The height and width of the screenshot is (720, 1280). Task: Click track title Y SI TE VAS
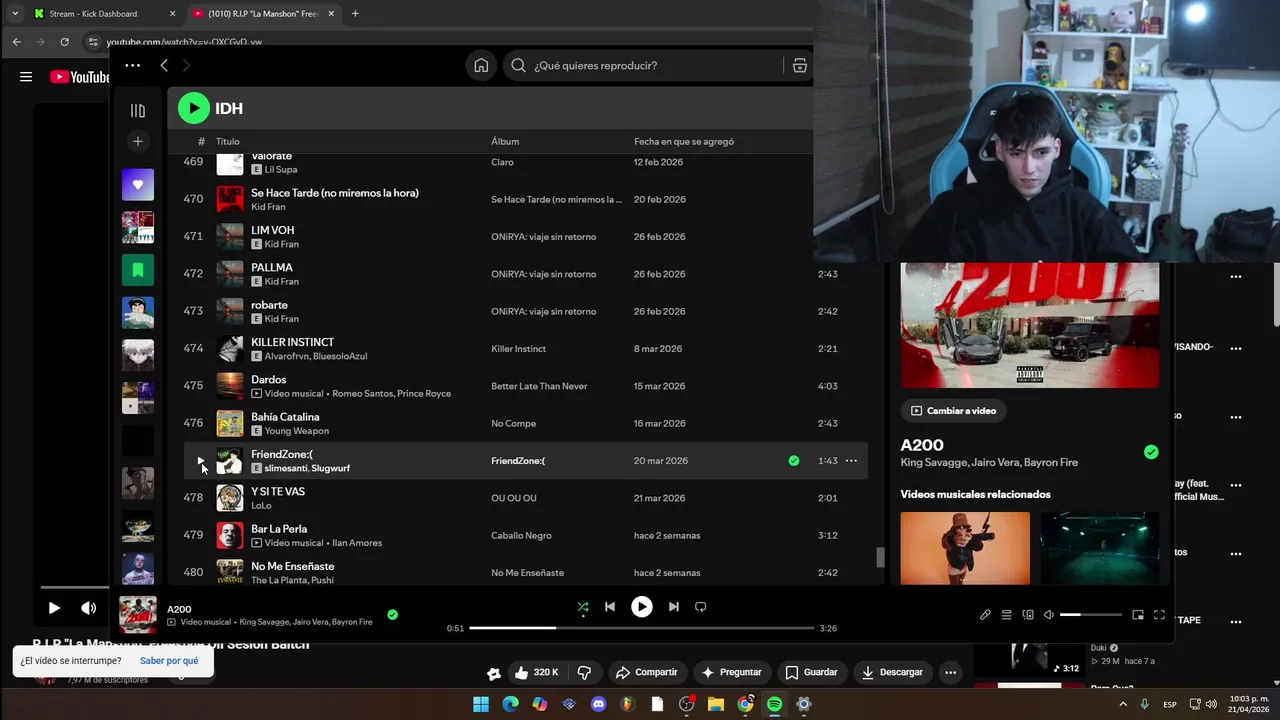pyautogui.click(x=278, y=492)
